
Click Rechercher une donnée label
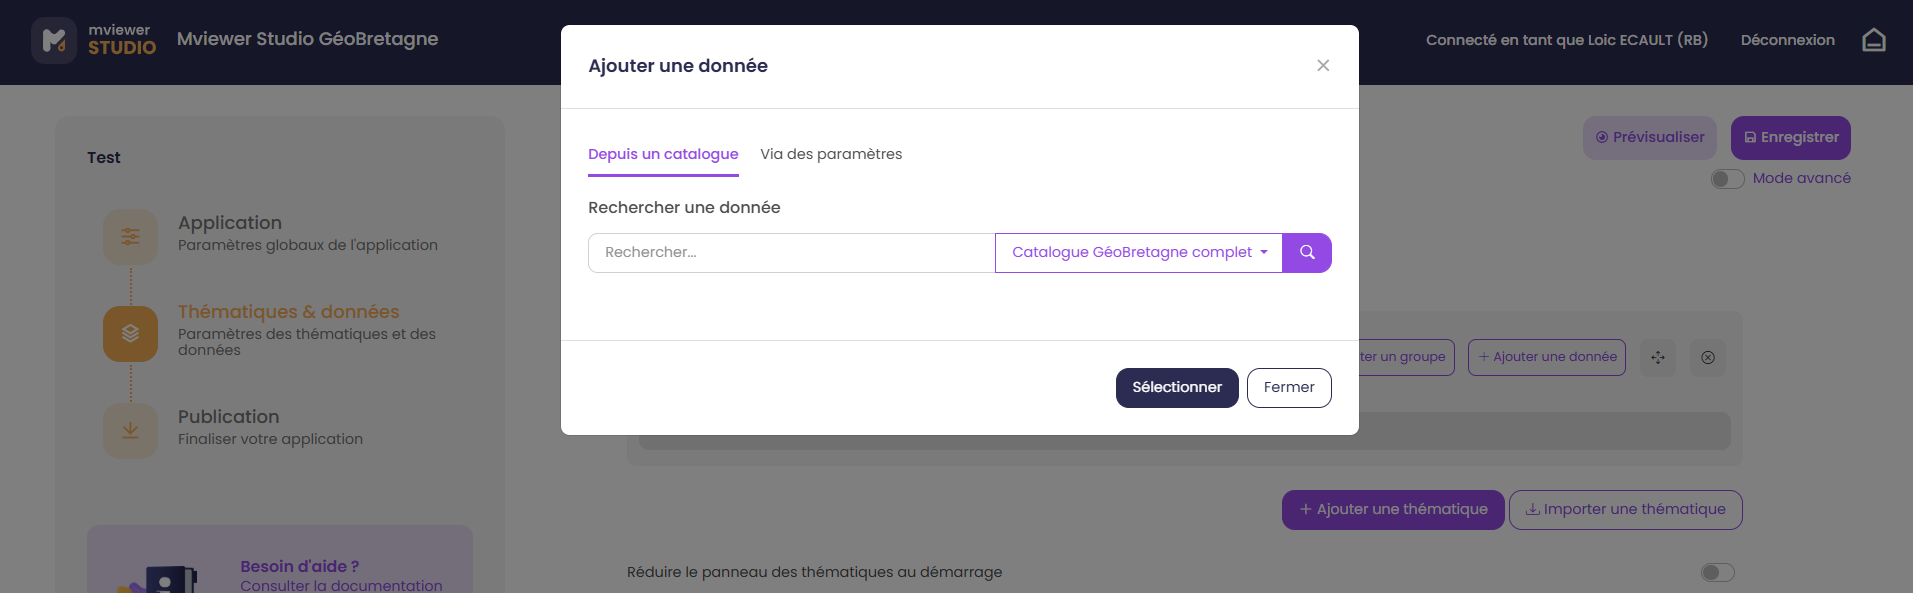click(684, 208)
